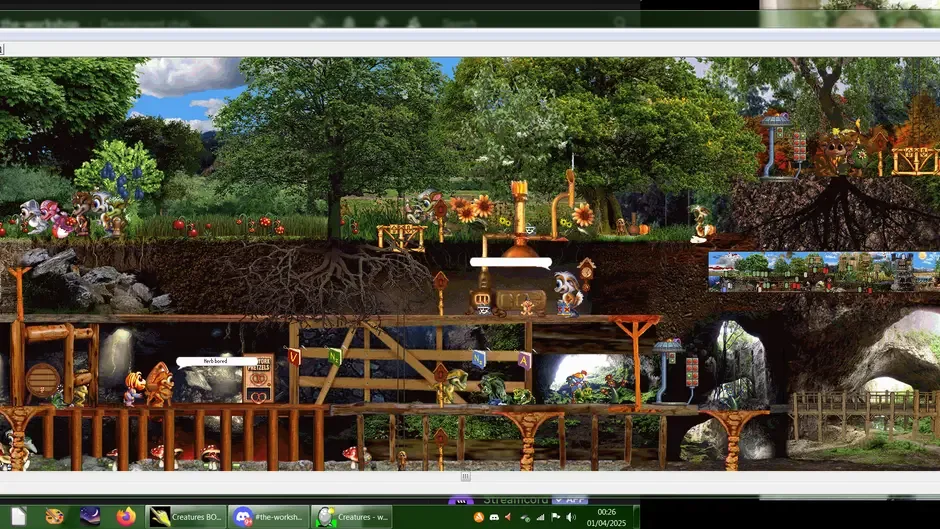Select the red V letter block
940x529 pixels.
coord(294,356)
